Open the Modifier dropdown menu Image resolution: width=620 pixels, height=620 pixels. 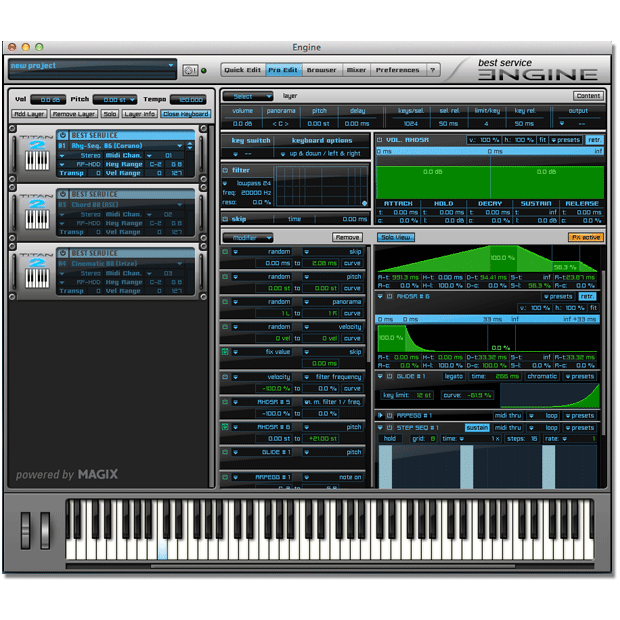pyautogui.click(x=248, y=237)
